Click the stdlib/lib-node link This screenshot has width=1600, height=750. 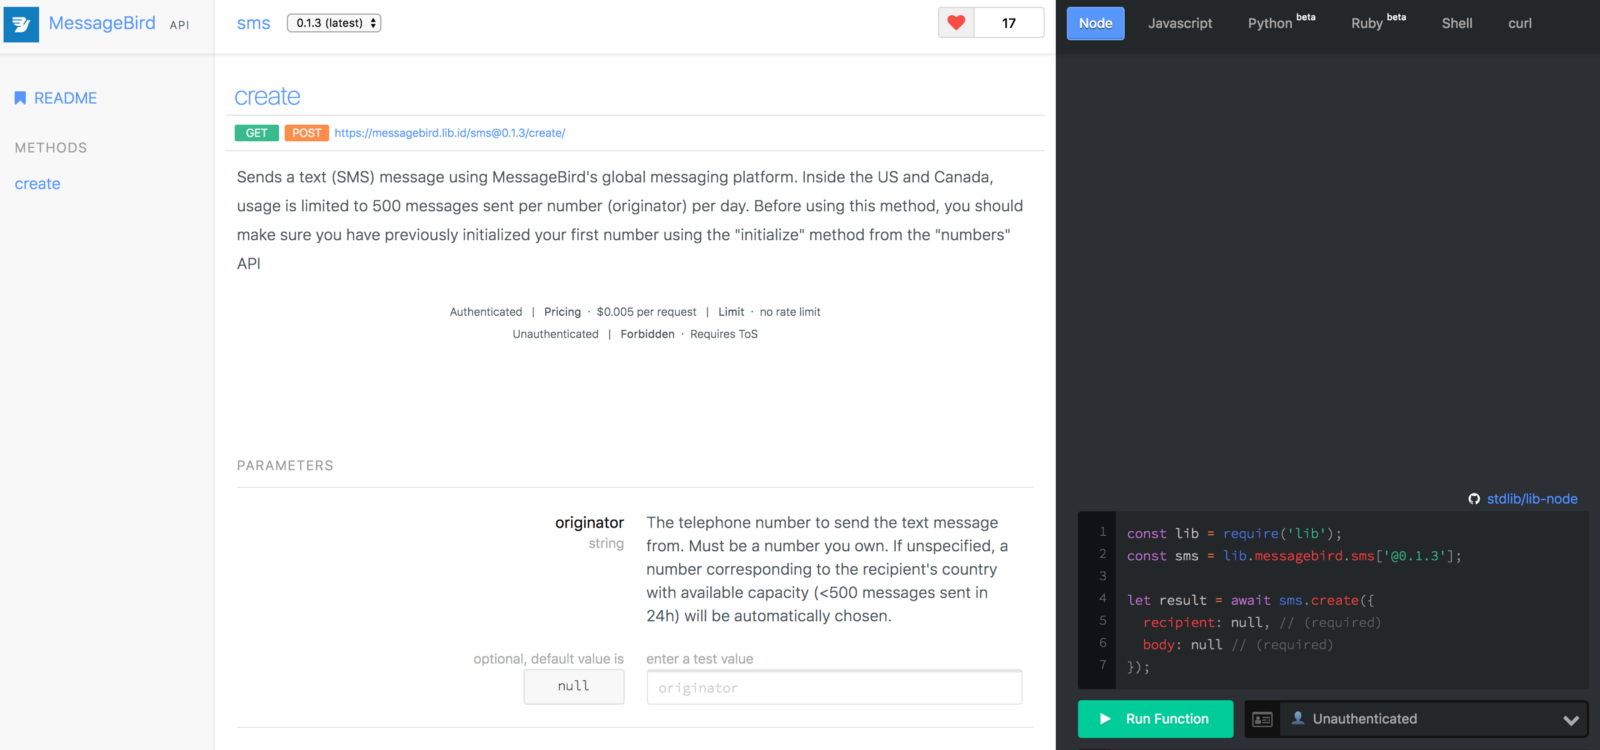(x=1532, y=499)
